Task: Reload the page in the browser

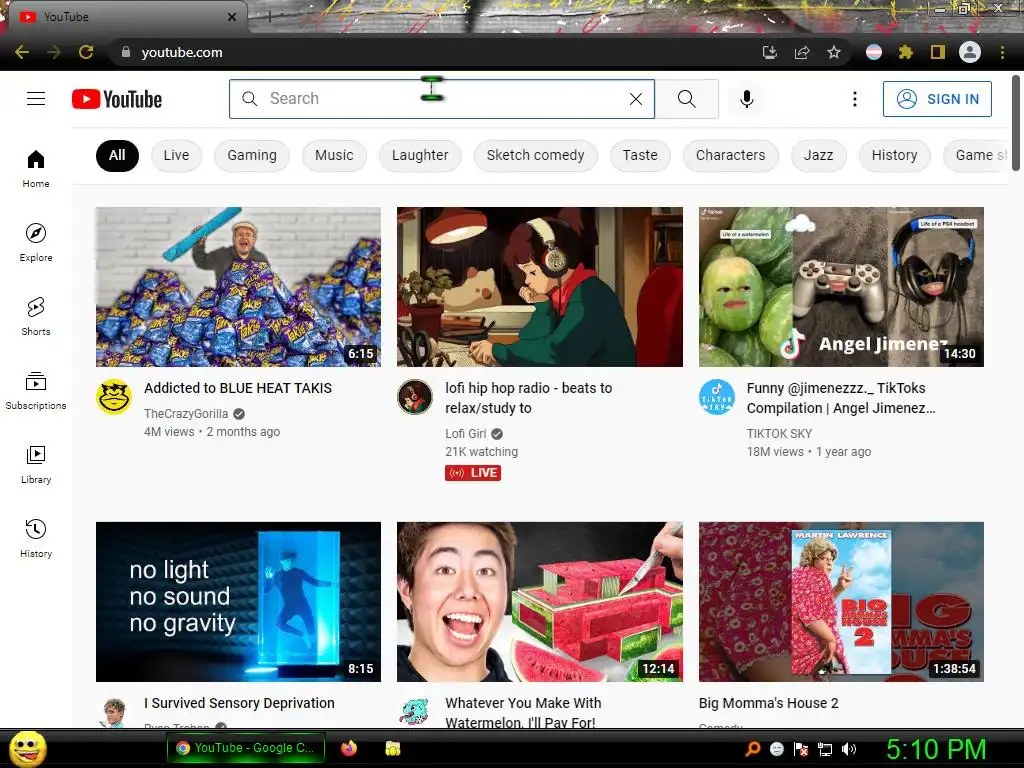Action: (86, 52)
